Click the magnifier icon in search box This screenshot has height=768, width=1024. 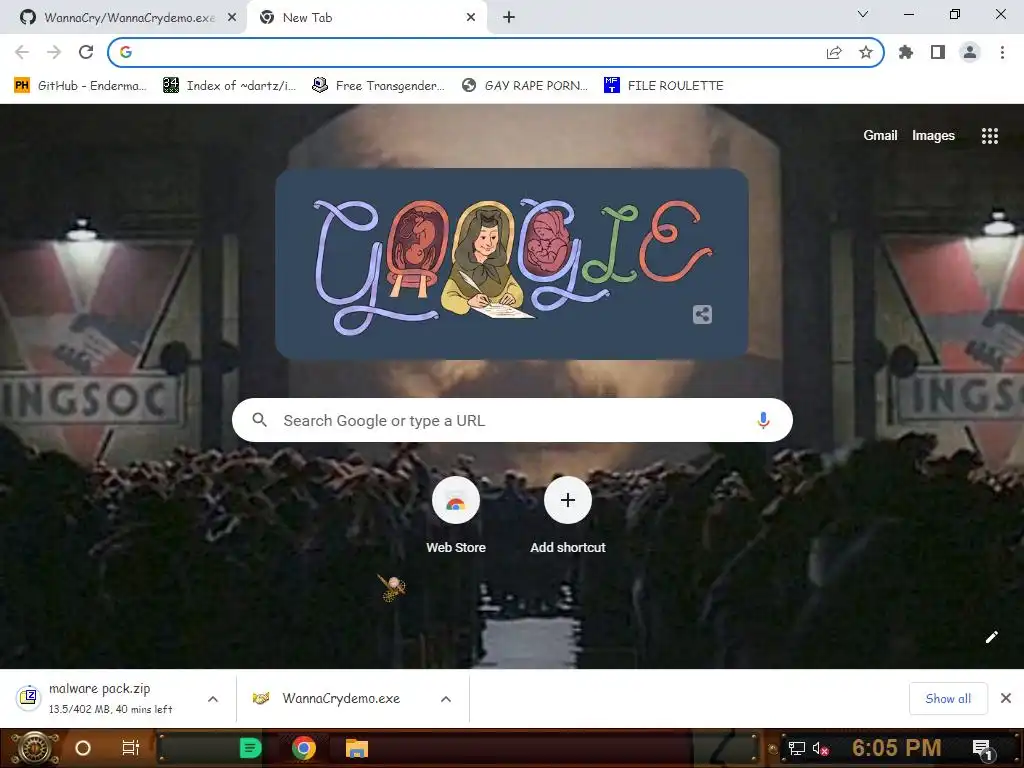[259, 420]
